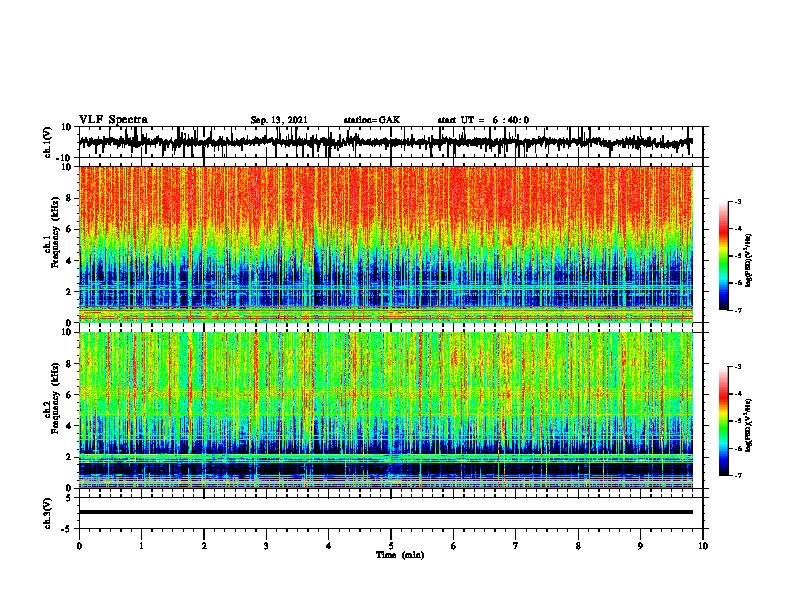The height and width of the screenshot is (612, 792).
Task: Click the time axis tick label "1"
Action: (x=141, y=546)
